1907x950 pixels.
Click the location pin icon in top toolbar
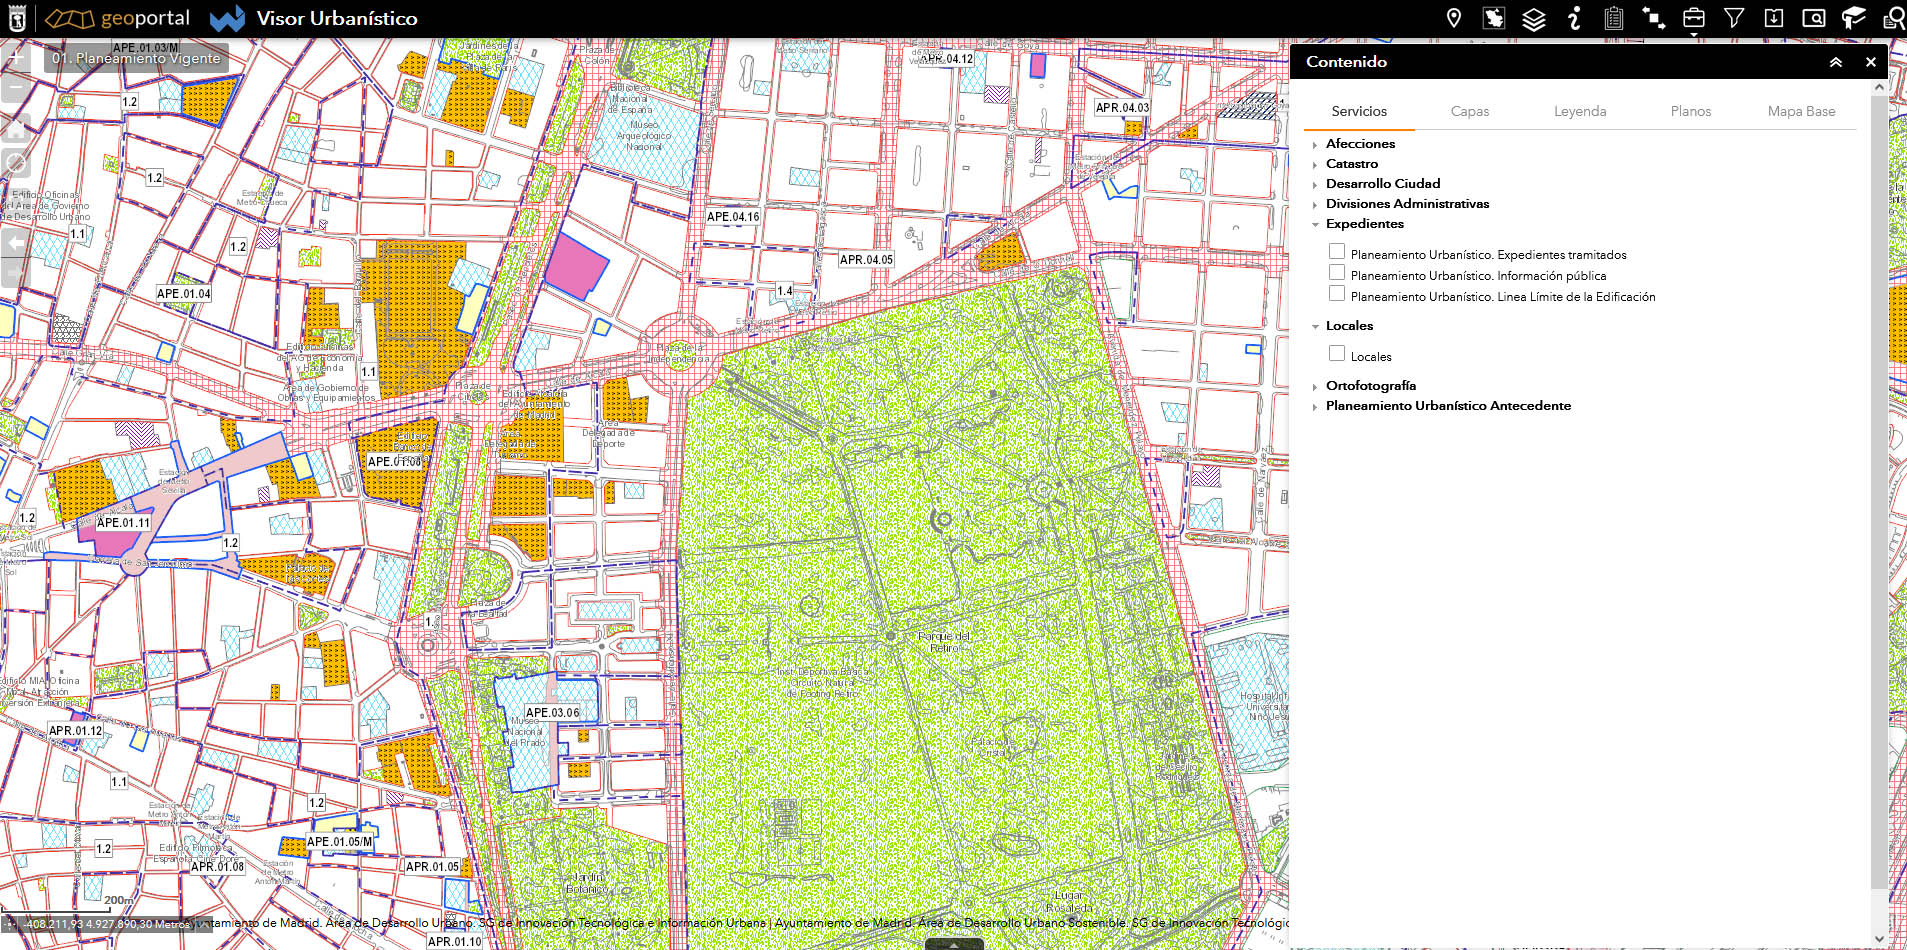pos(1454,18)
